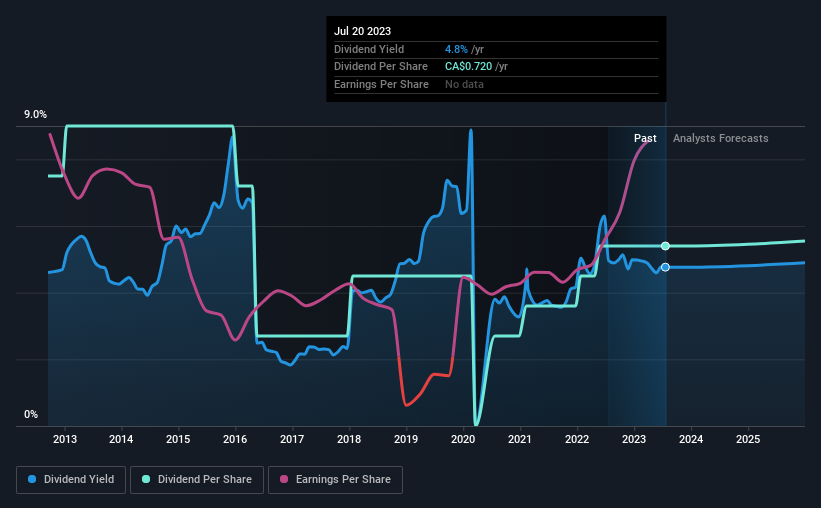The height and width of the screenshot is (508, 821).
Task: Click the 2021 year label on axis
Action: (520, 439)
